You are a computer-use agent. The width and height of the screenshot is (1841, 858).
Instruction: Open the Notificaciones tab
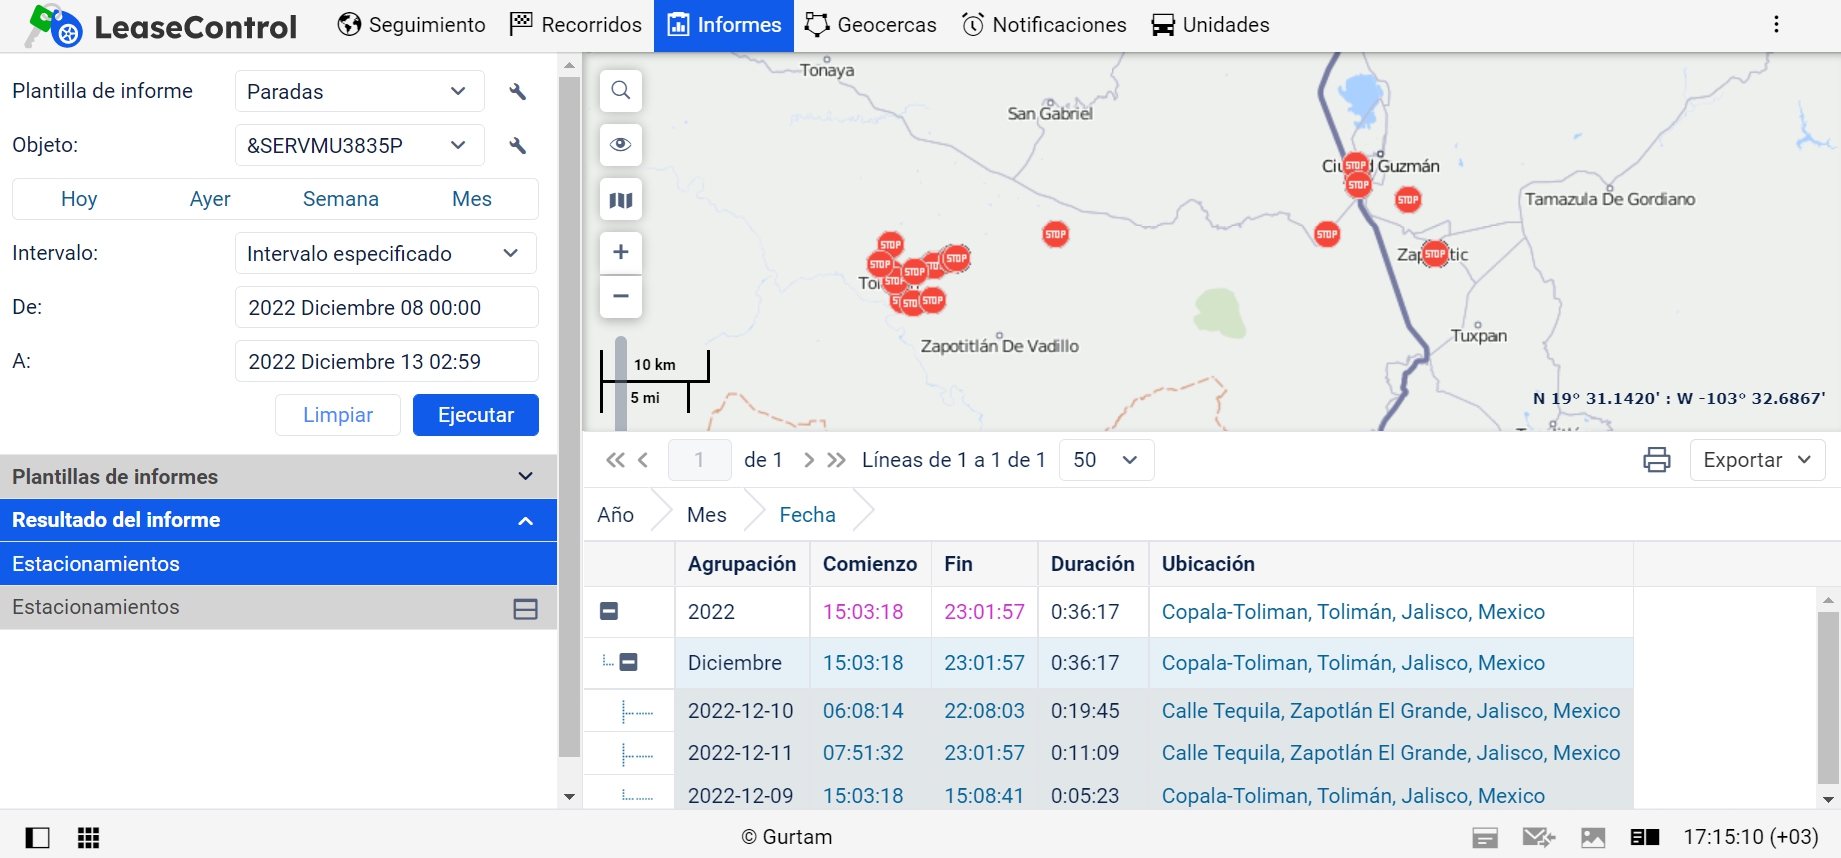pyautogui.click(x=1044, y=25)
